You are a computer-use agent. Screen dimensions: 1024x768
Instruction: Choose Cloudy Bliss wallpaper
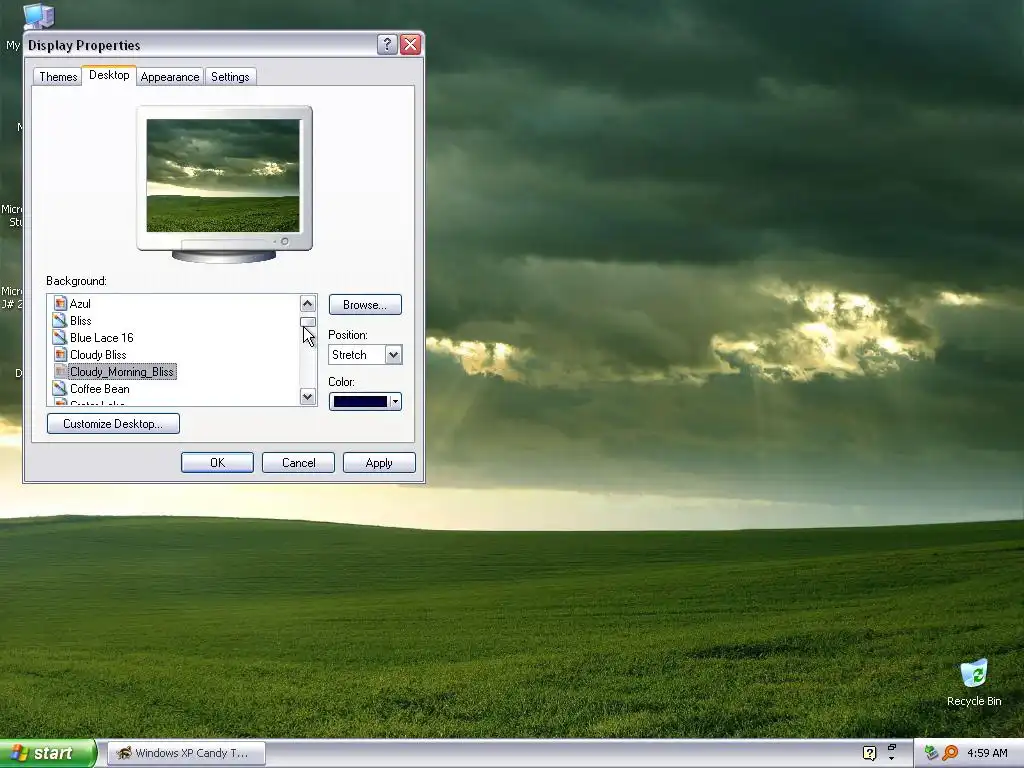click(x=98, y=354)
